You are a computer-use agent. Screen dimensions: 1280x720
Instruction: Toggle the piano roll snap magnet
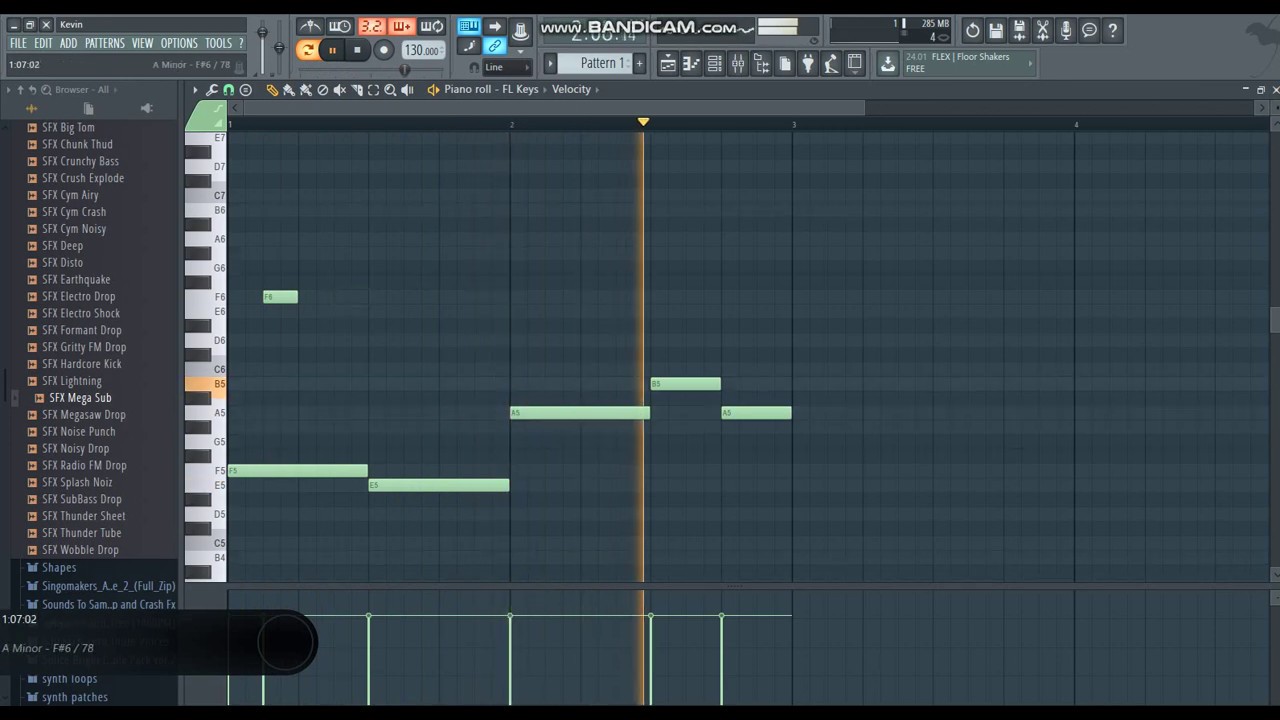point(229,90)
